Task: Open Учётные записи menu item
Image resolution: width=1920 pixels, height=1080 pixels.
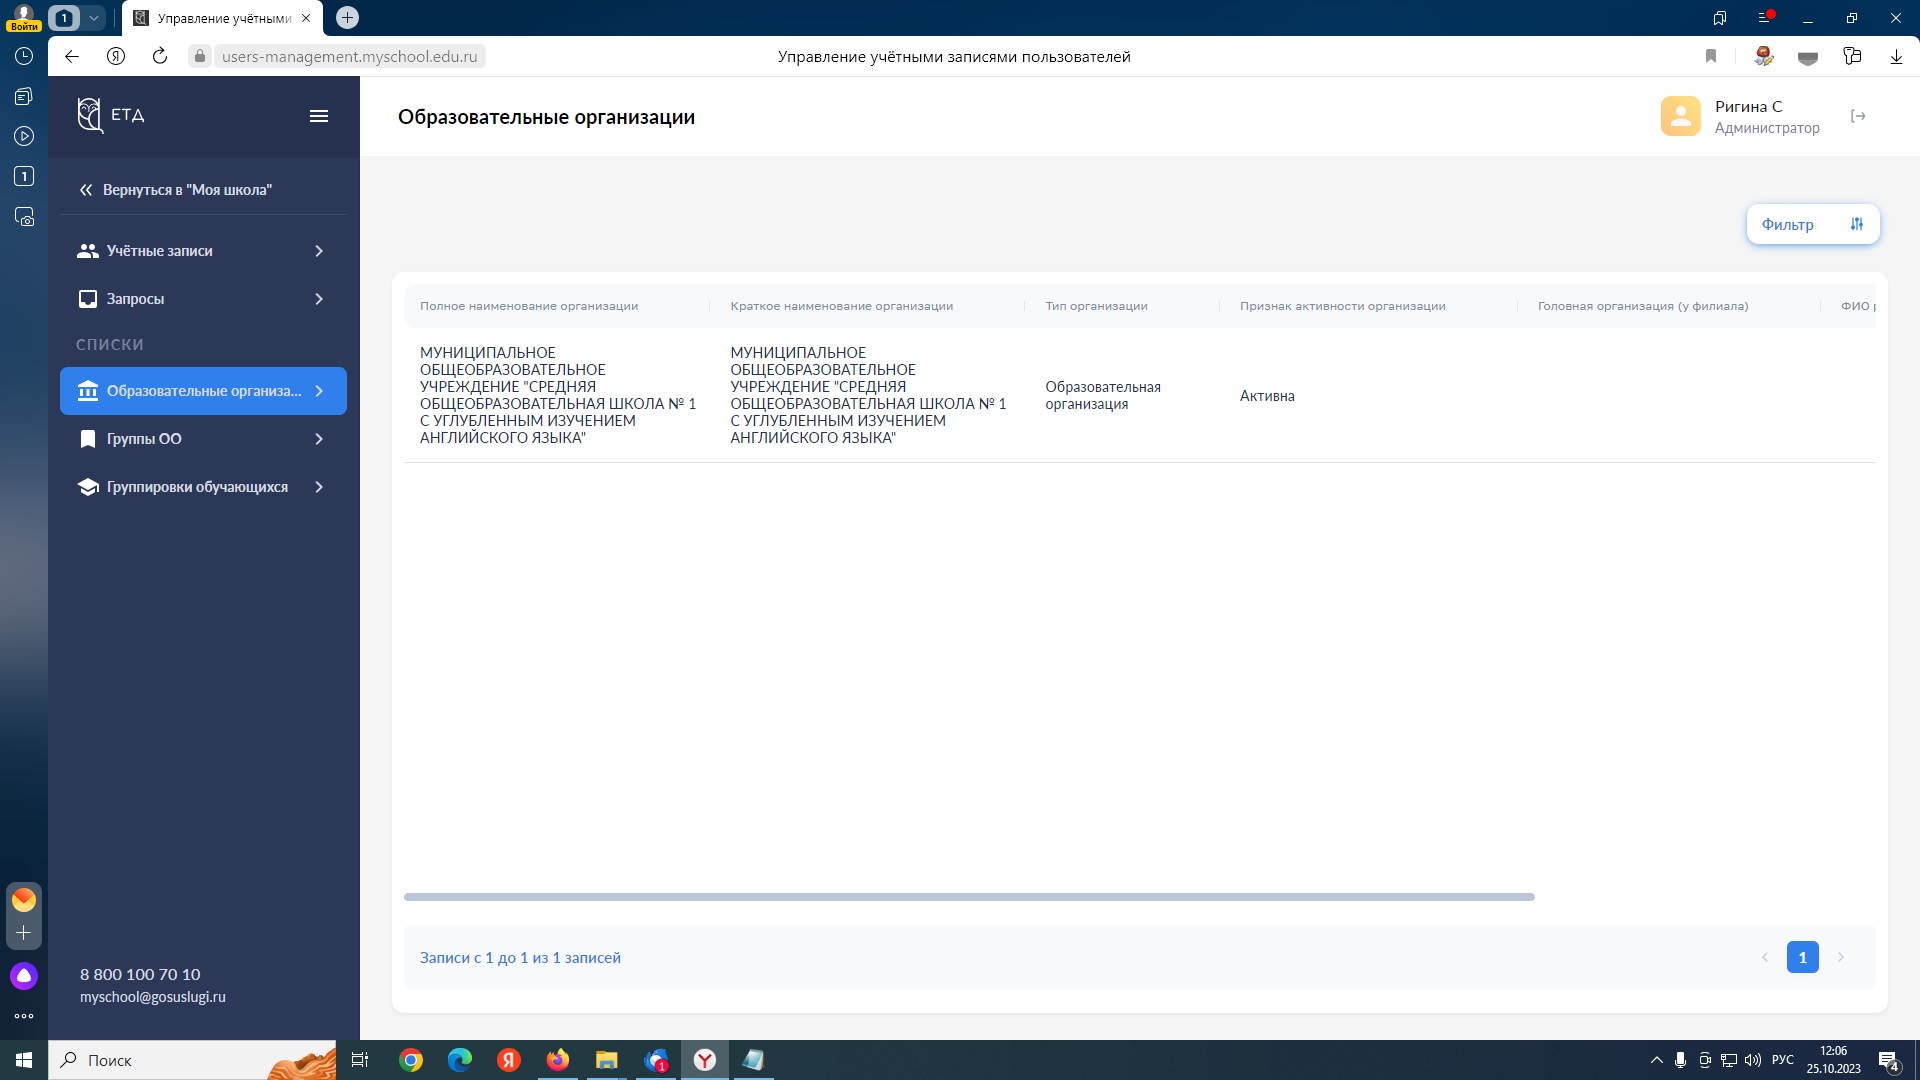Action: (x=203, y=251)
